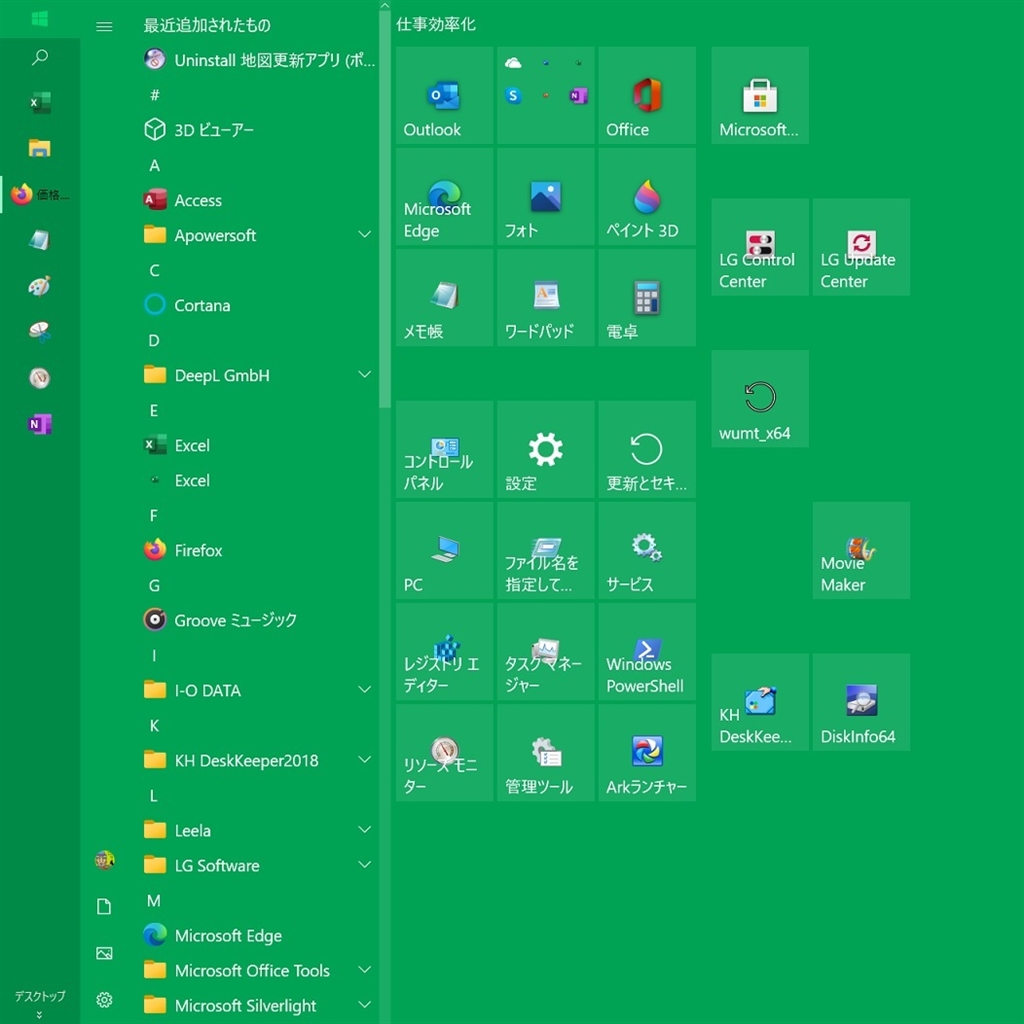Open the 管理ツール tile
The width and height of the screenshot is (1024, 1024).
pos(545,753)
